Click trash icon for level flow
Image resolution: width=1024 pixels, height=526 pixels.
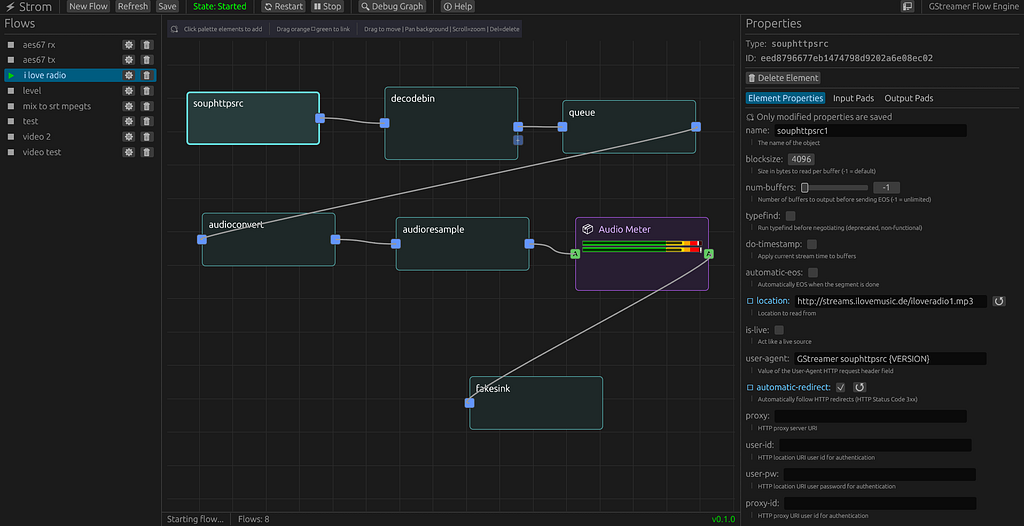tap(147, 90)
